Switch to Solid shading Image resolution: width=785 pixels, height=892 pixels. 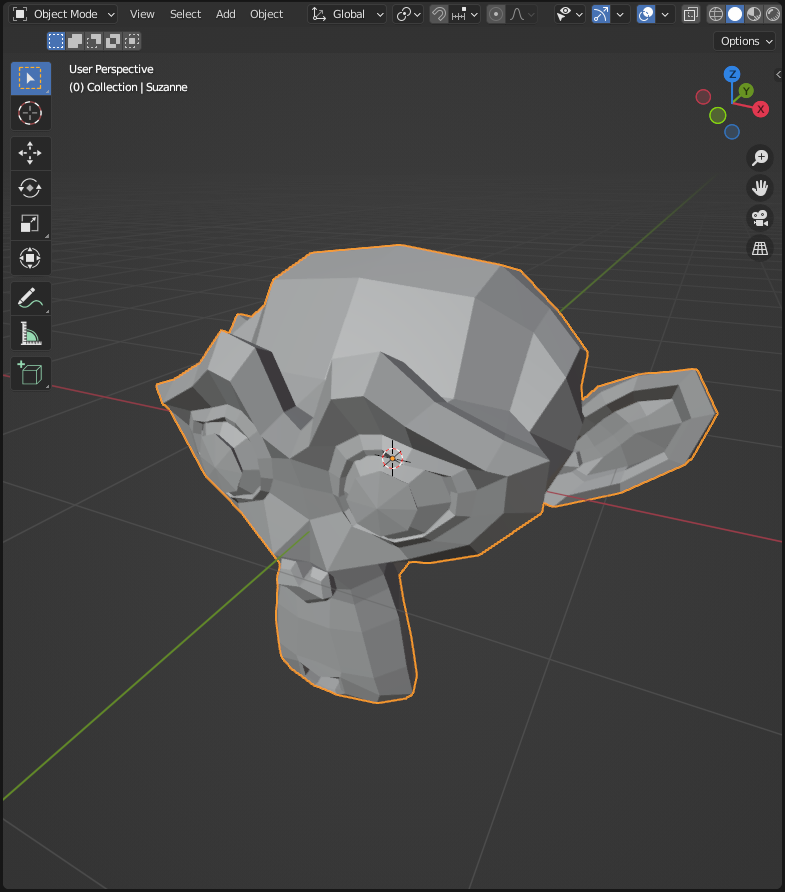pos(735,14)
